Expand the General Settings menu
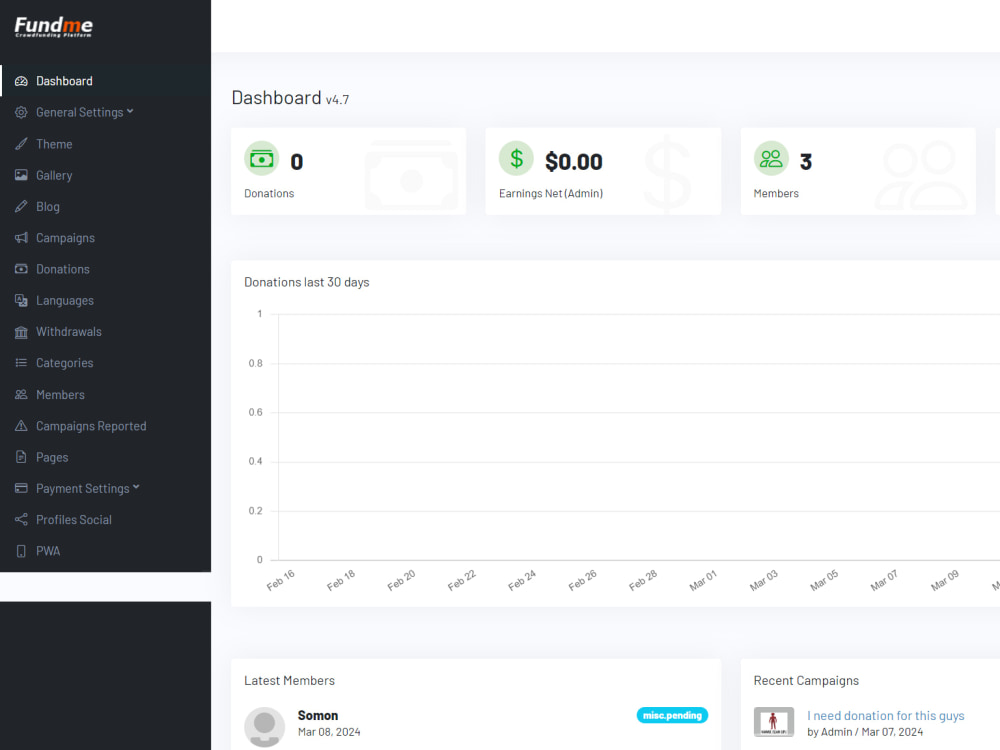The width and height of the screenshot is (1000, 750). pos(78,112)
